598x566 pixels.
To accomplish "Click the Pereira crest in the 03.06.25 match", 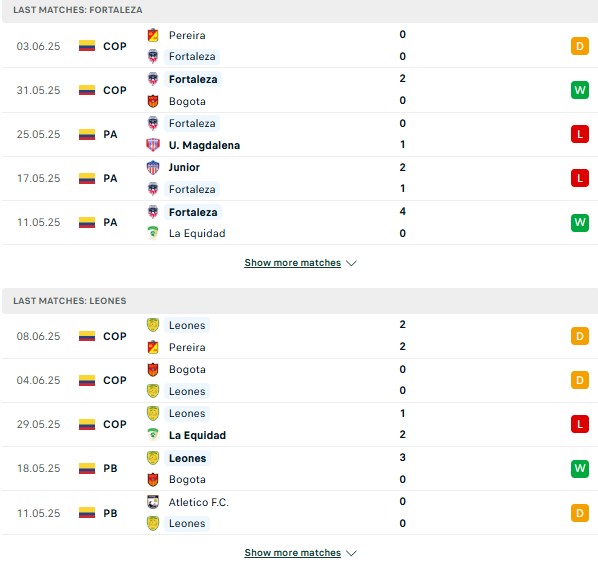I will tap(153, 35).
